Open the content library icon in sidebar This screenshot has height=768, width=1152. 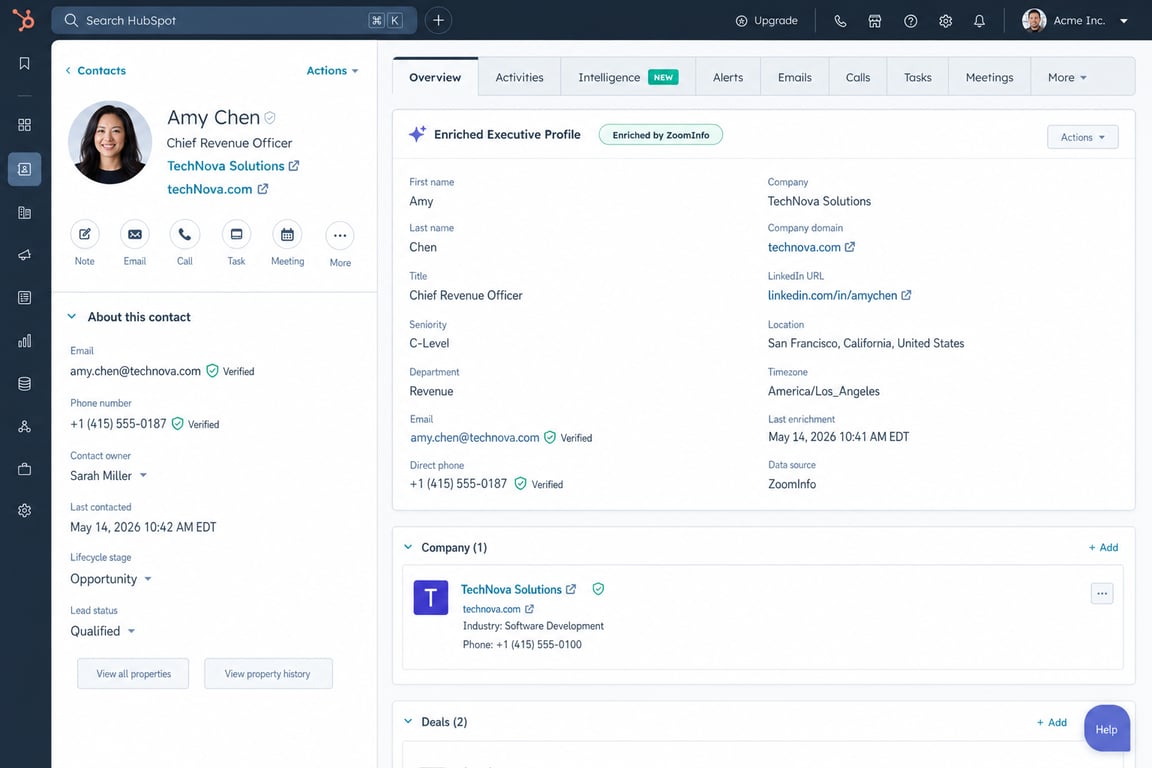[x=24, y=213]
